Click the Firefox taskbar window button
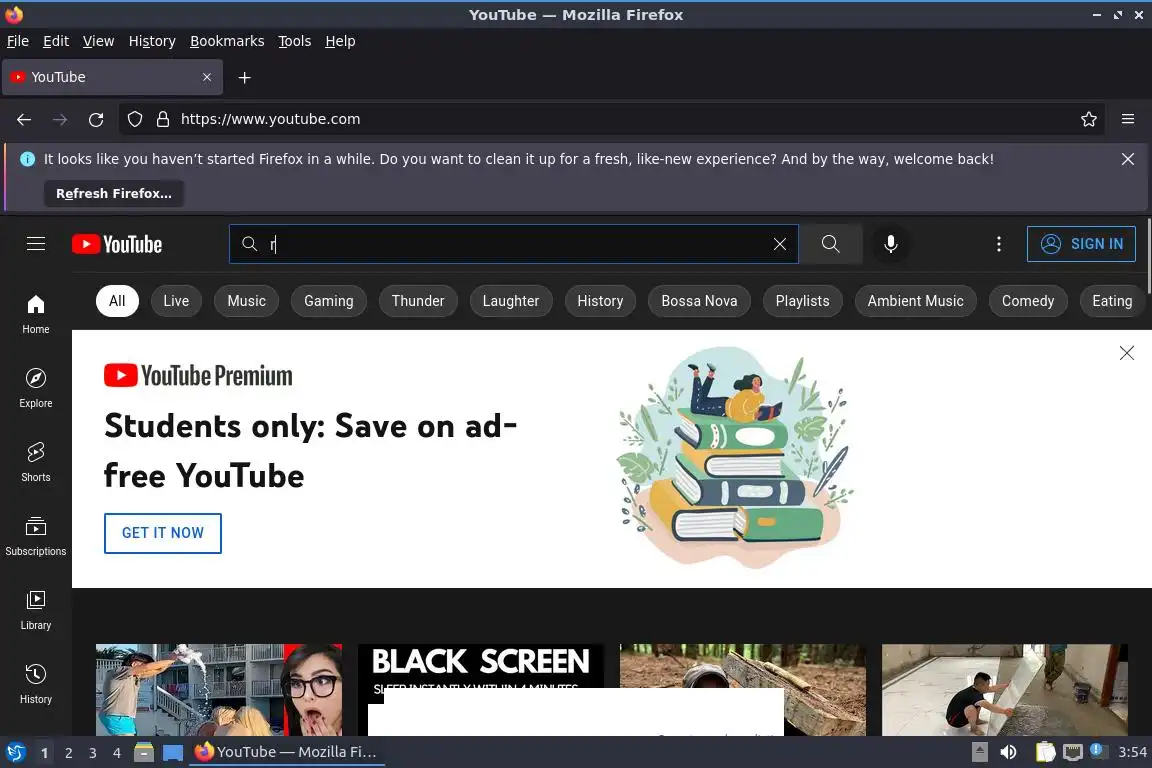The width and height of the screenshot is (1152, 768). (x=287, y=752)
